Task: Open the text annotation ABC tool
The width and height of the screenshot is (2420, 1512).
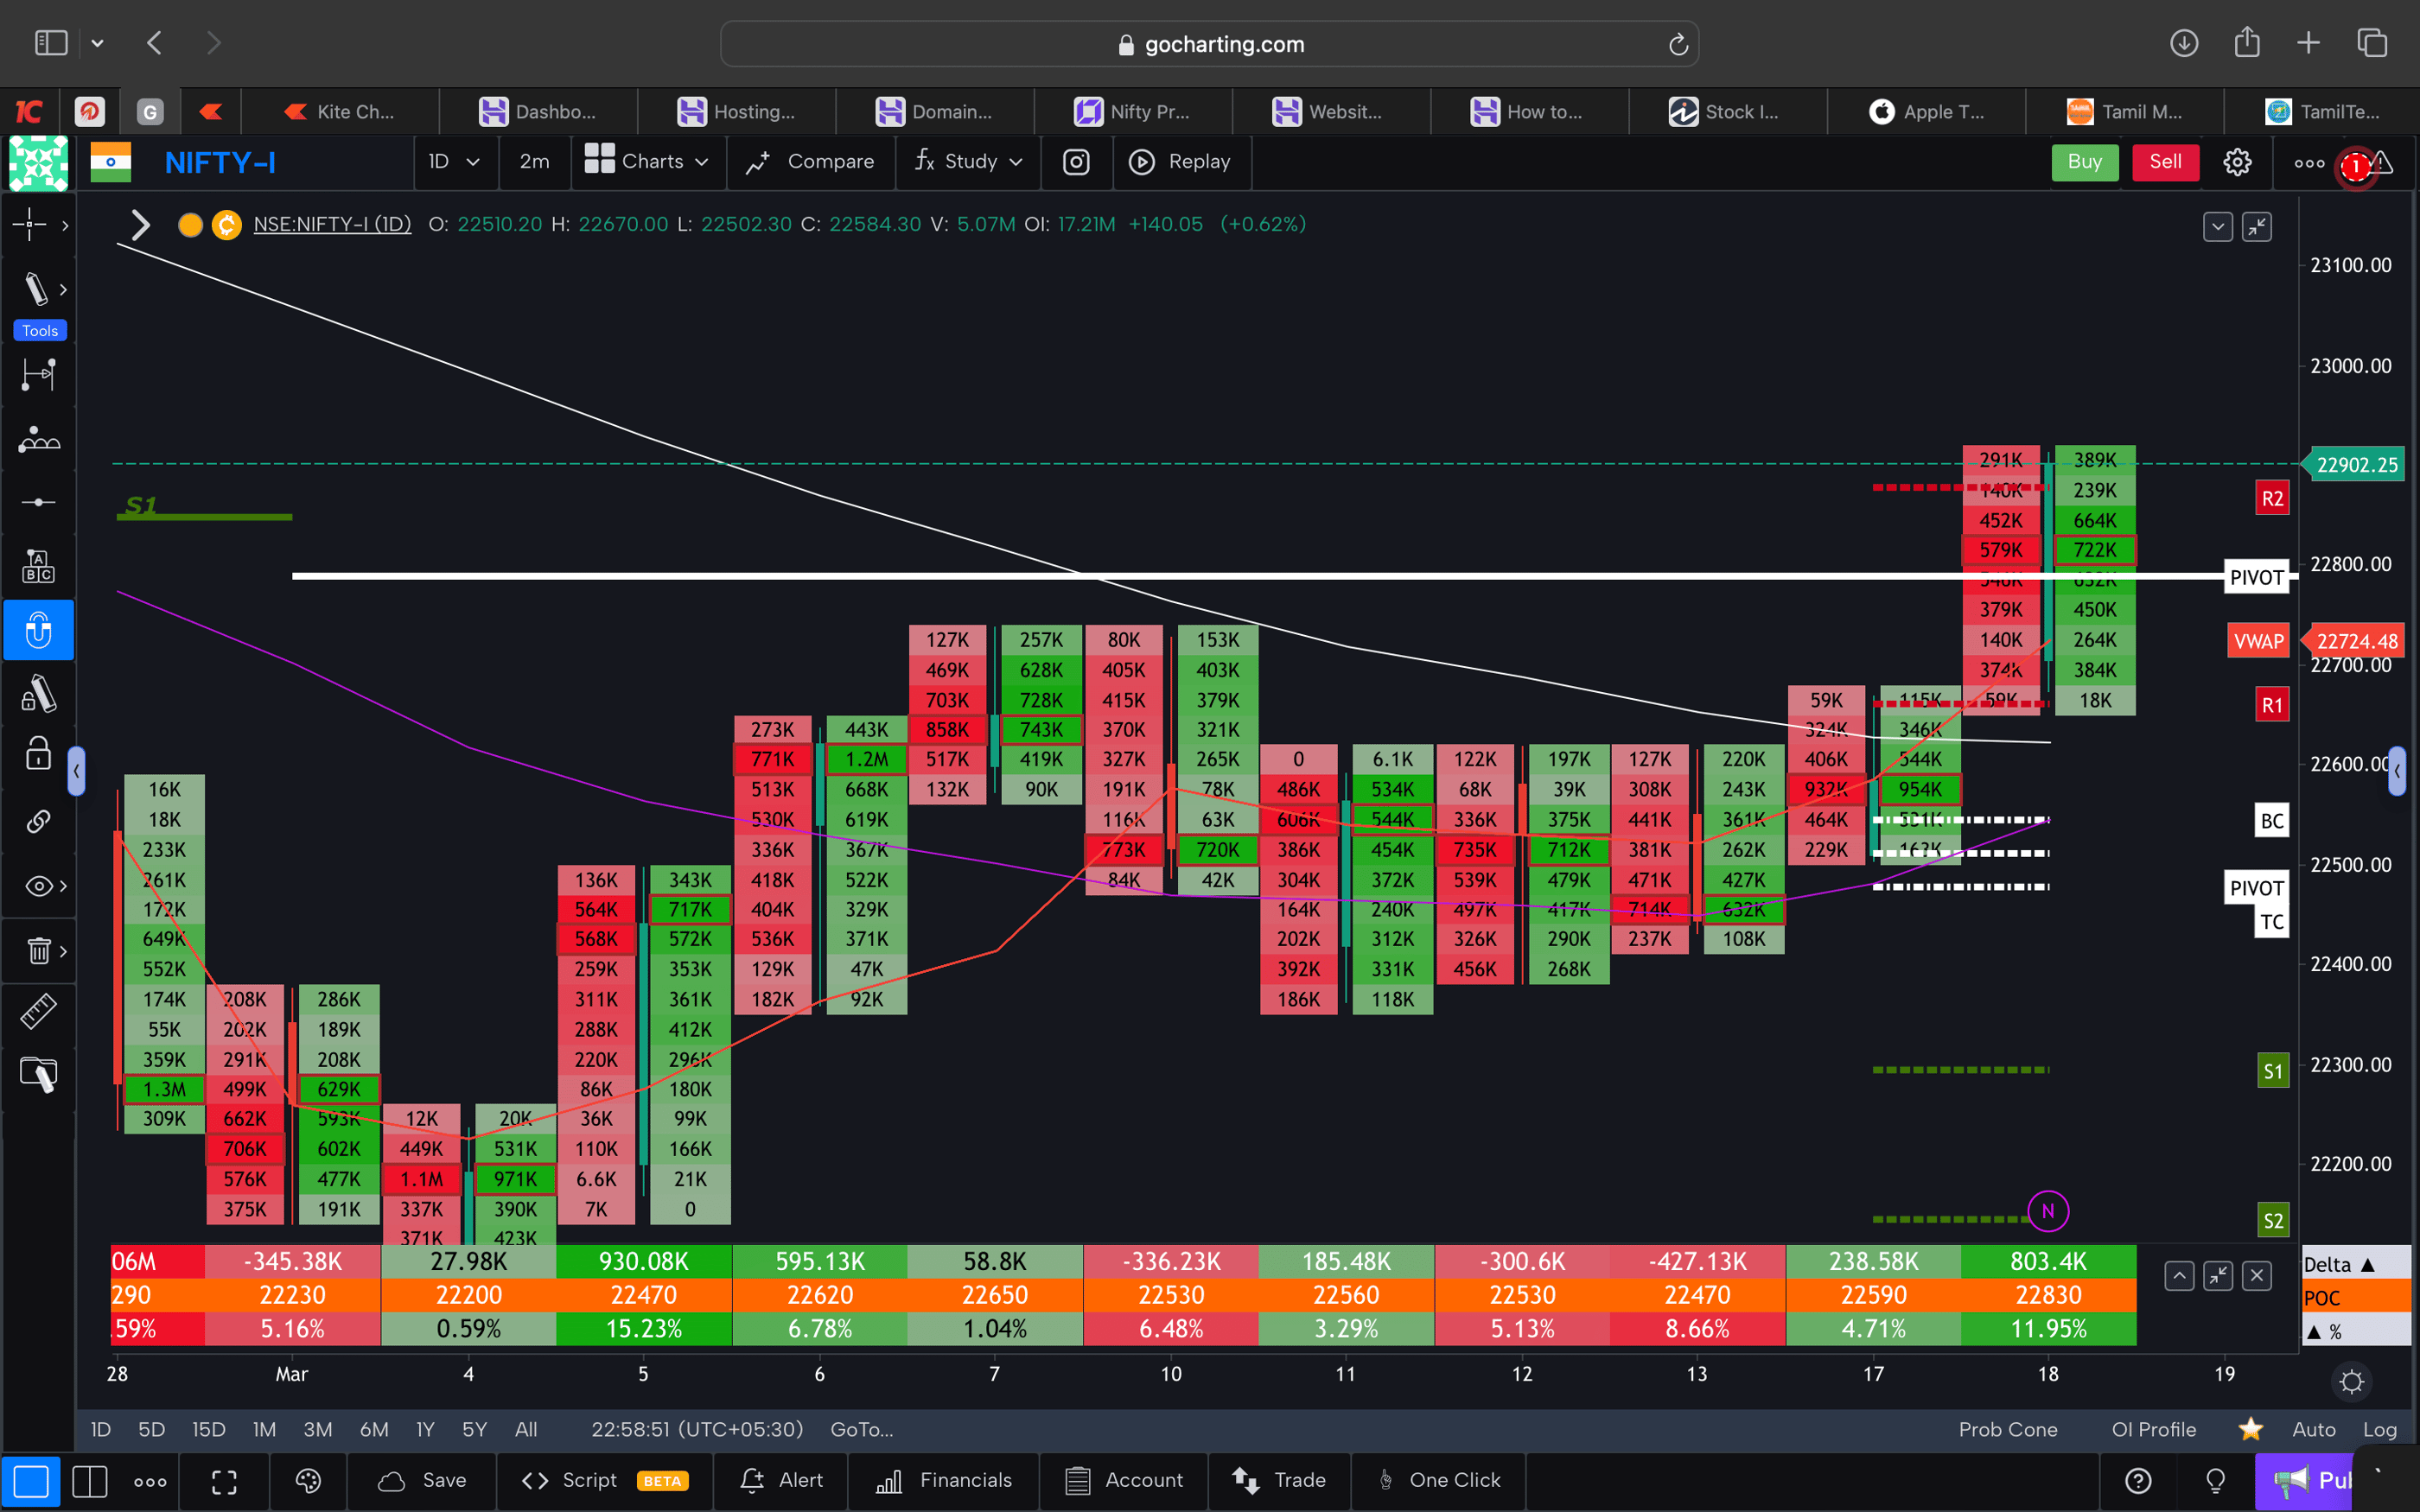Action: (x=38, y=566)
